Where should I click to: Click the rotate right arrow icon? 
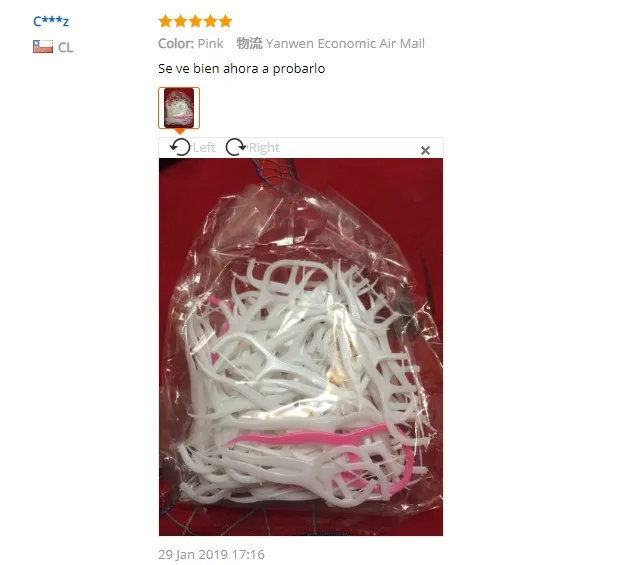(236, 147)
